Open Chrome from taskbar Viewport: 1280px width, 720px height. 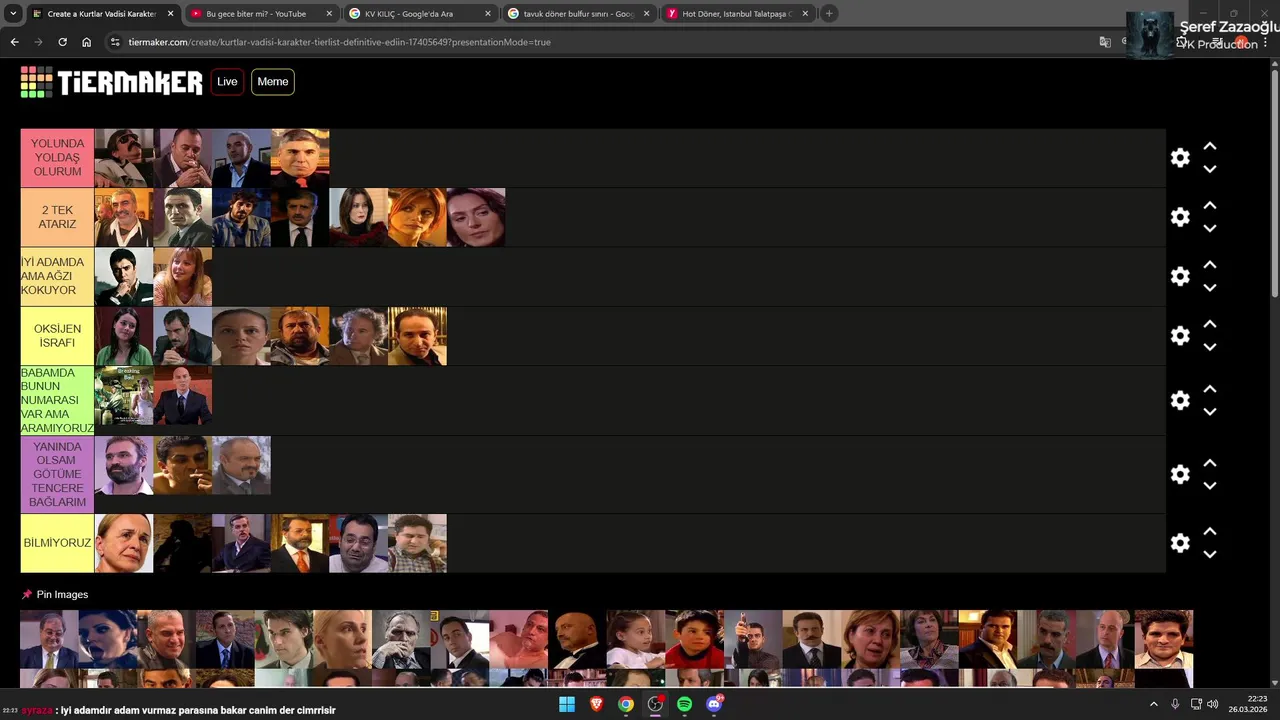(x=626, y=704)
